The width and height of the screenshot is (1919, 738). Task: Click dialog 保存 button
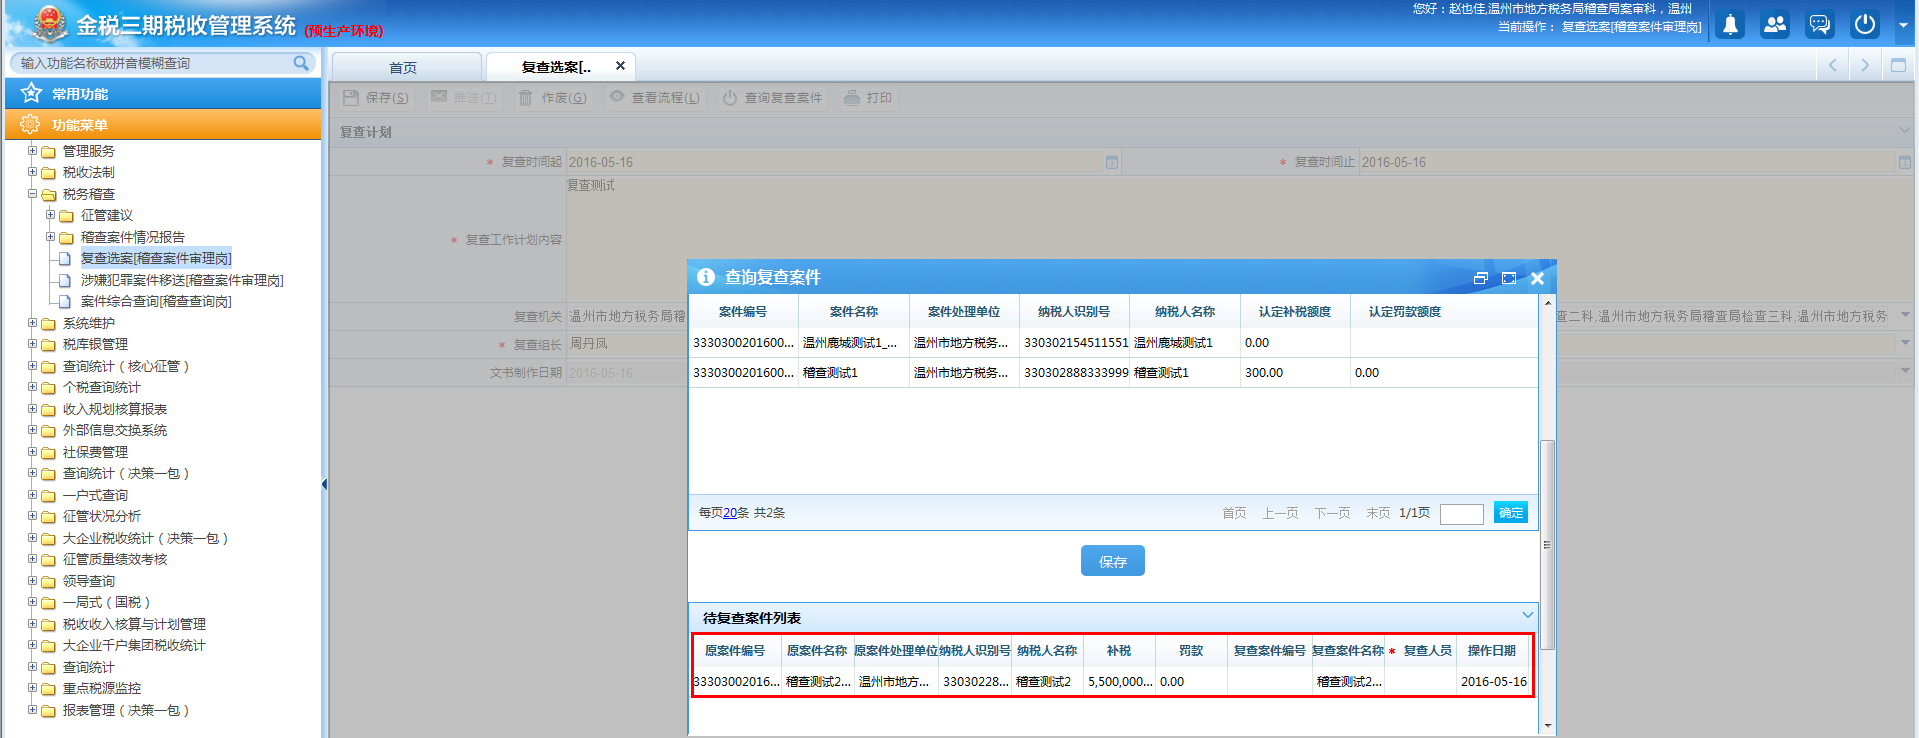pyautogui.click(x=1113, y=561)
